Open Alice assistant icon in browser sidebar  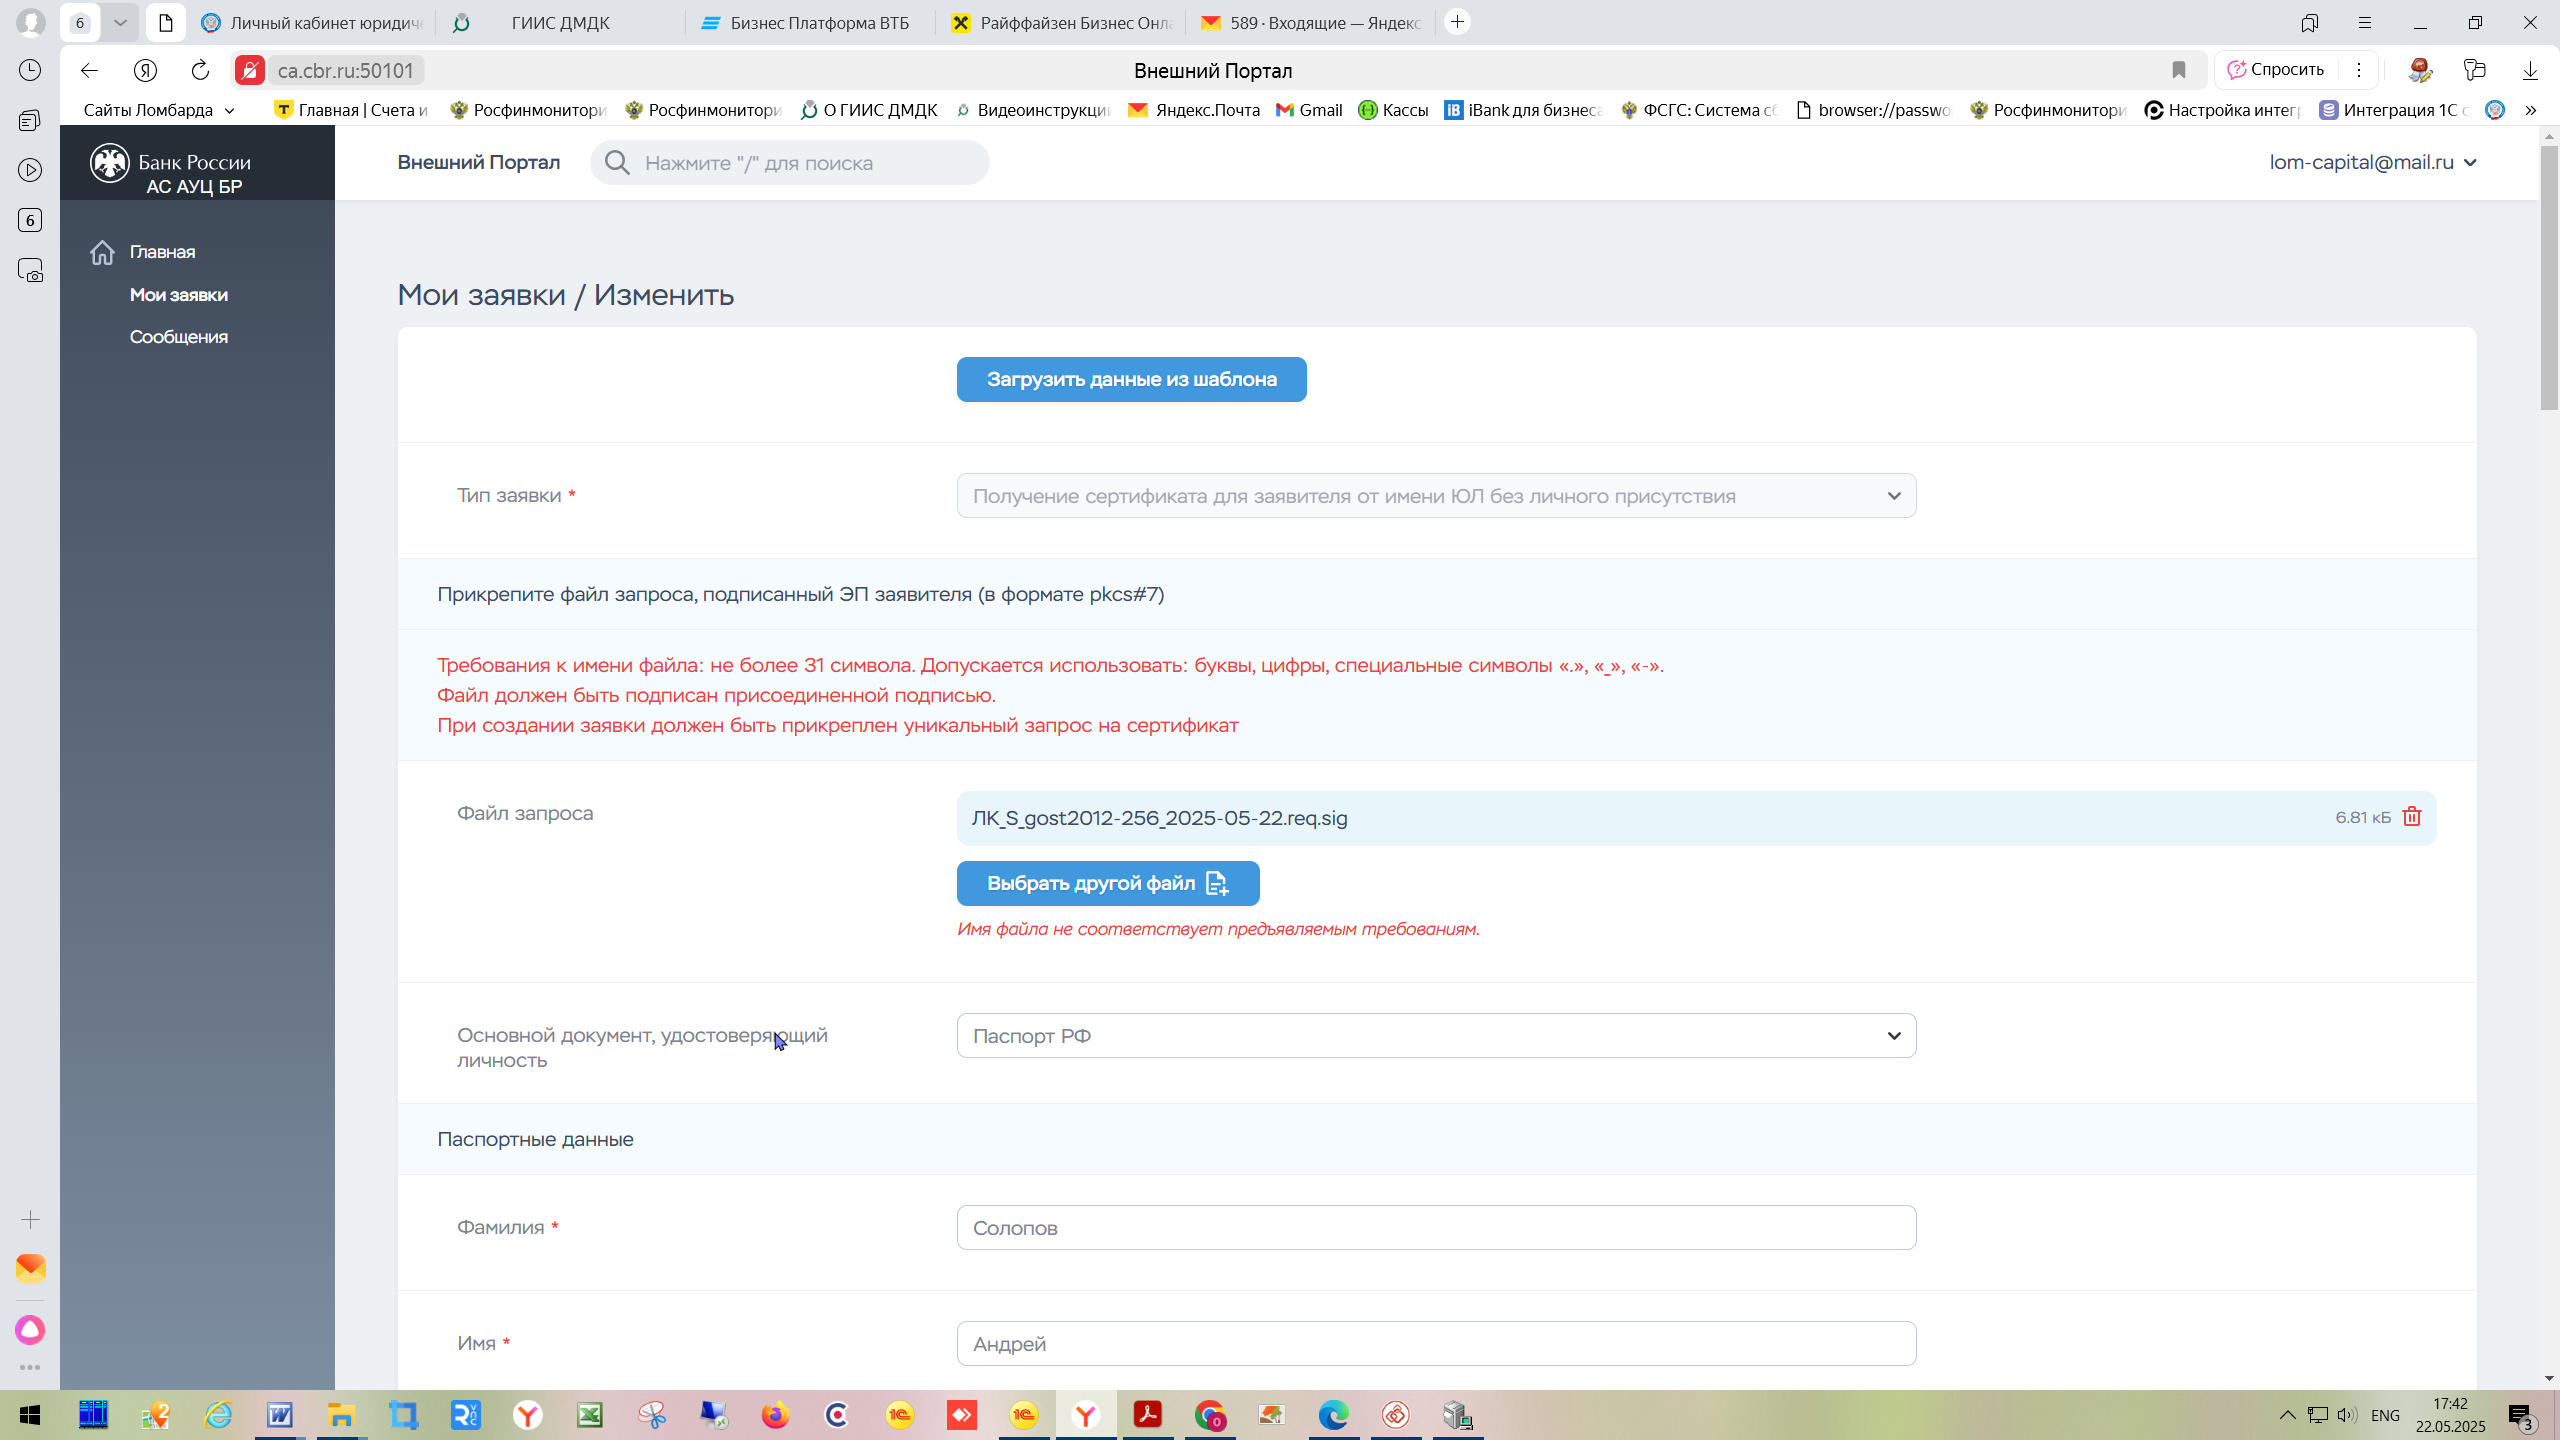[x=30, y=1329]
